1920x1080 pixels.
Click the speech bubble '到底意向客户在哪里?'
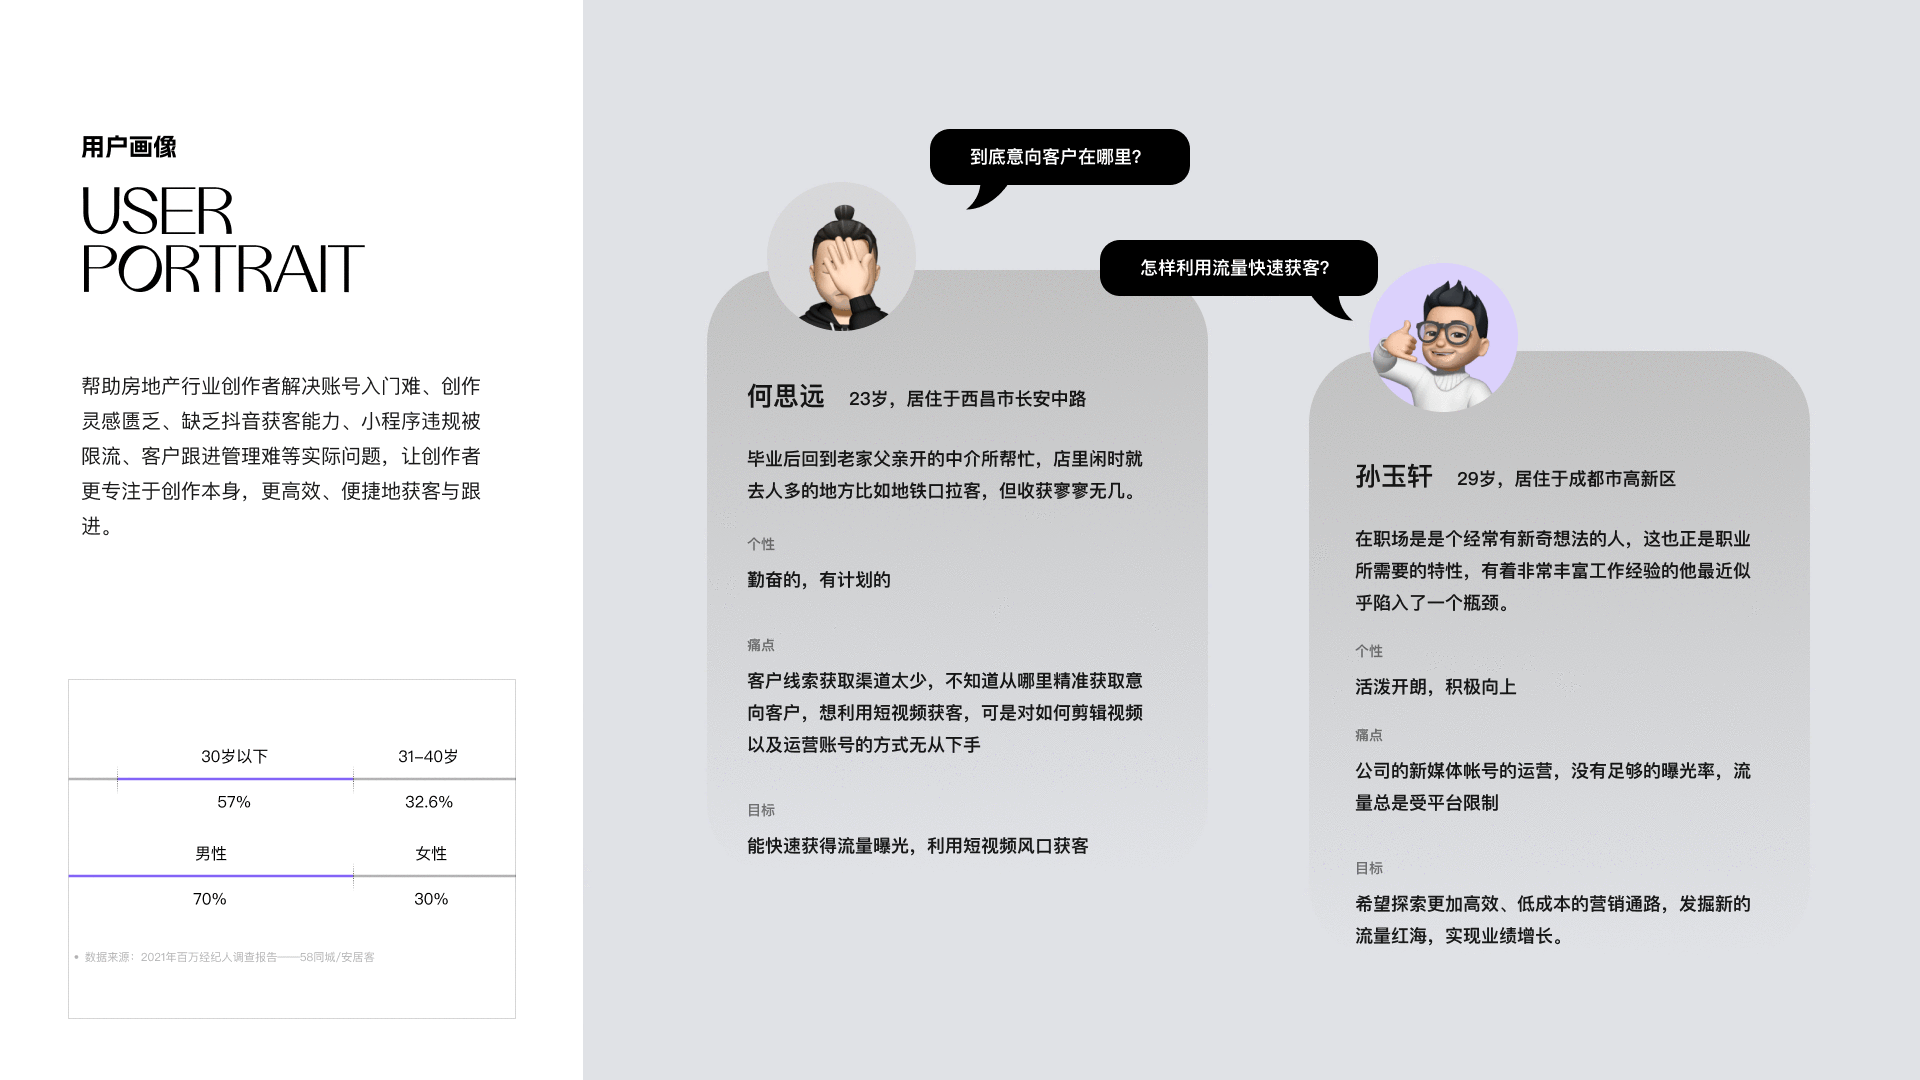1059,157
